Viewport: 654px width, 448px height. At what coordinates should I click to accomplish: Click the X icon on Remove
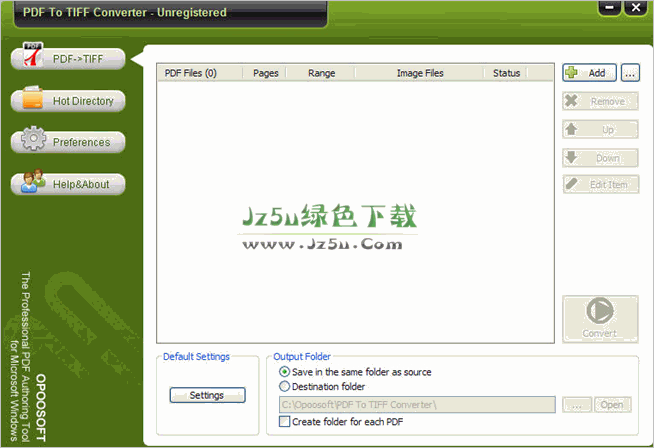[x=571, y=101]
